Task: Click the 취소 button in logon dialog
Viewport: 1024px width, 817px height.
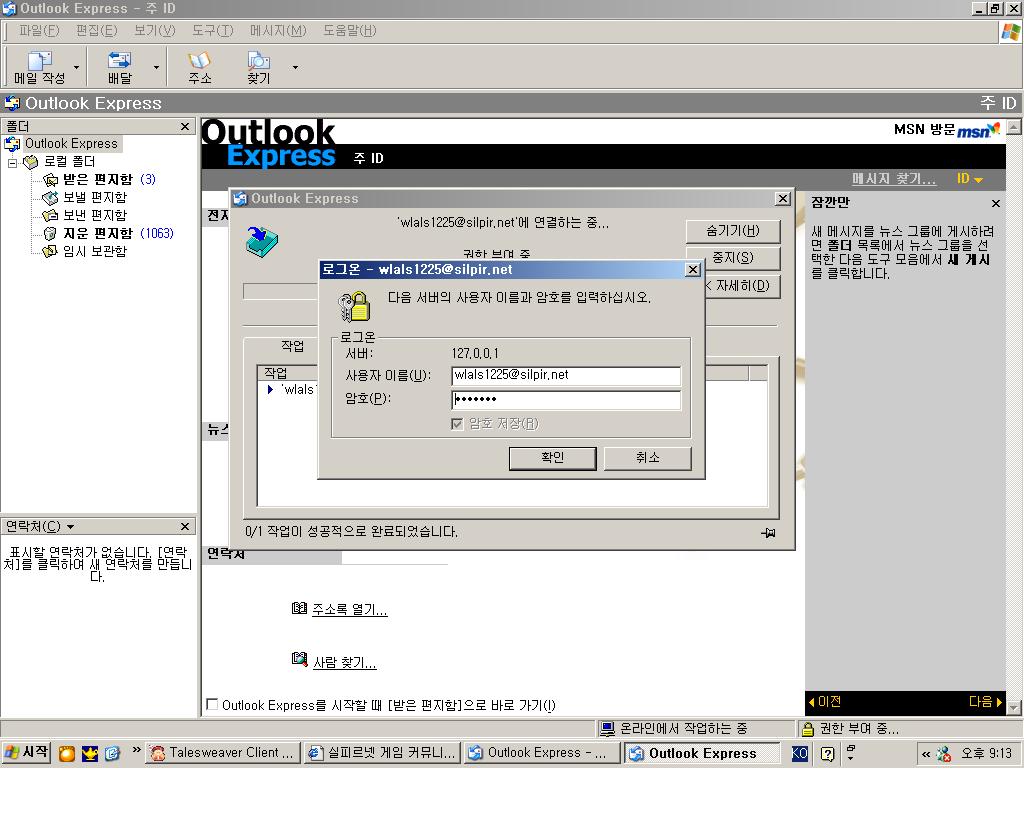Action: (x=647, y=458)
